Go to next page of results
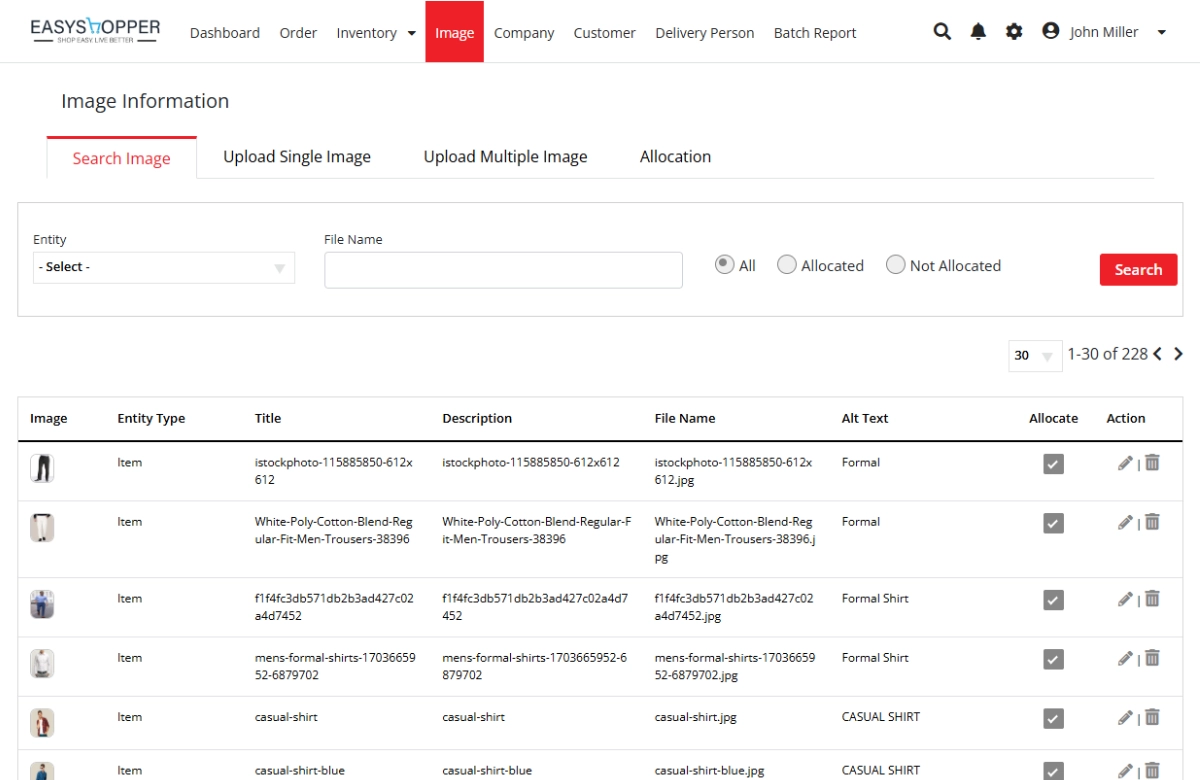 click(1178, 354)
